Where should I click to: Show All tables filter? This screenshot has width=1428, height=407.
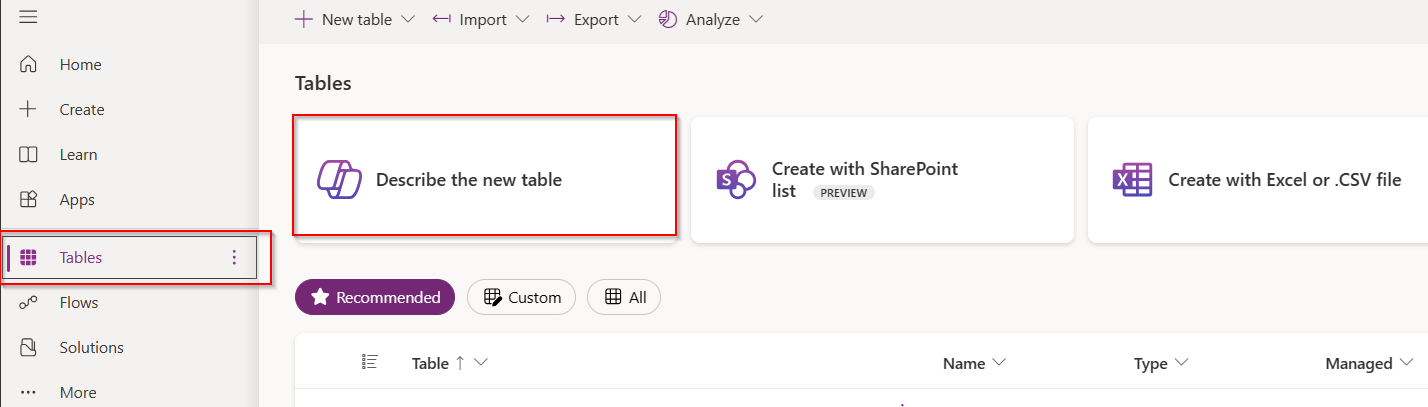click(623, 297)
